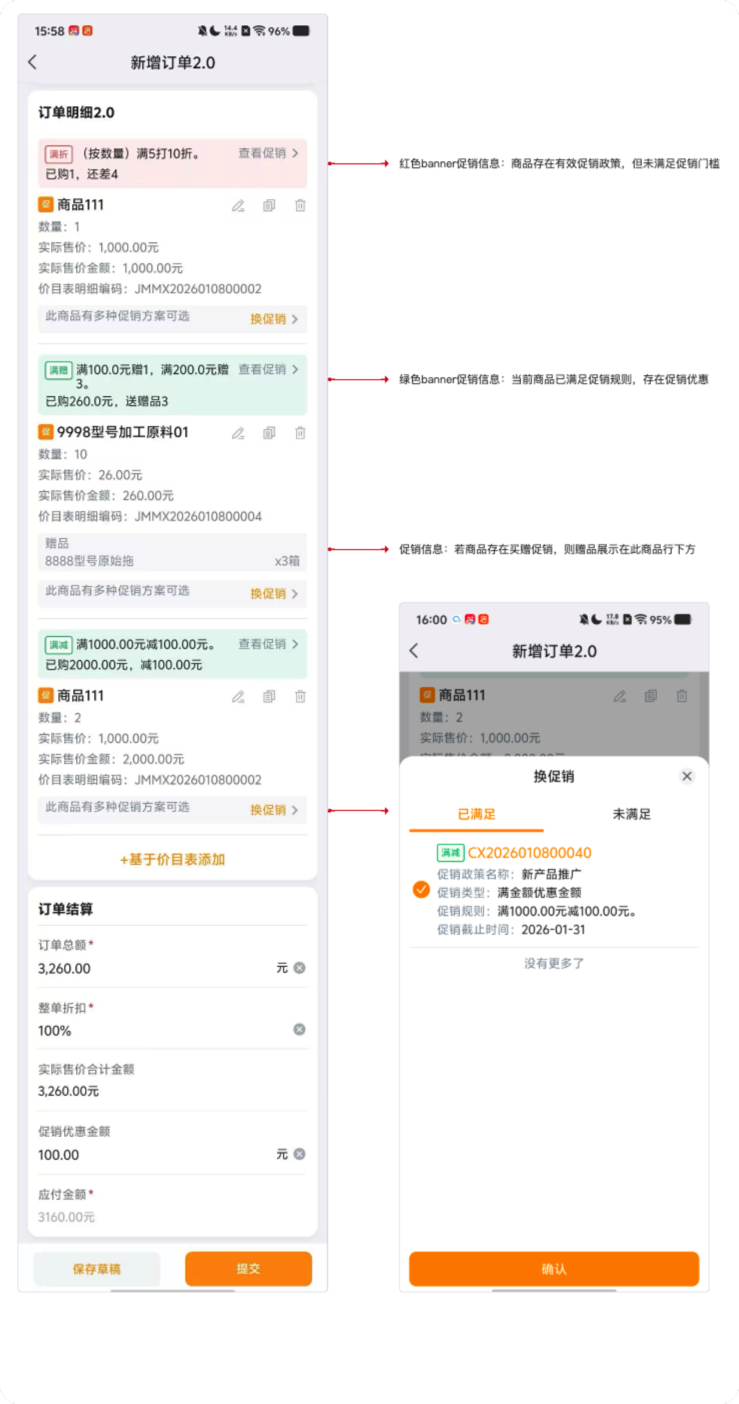Tap the 应付金额 value 3160.00元
This screenshot has width=739, height=1404.
(66, 1217)
